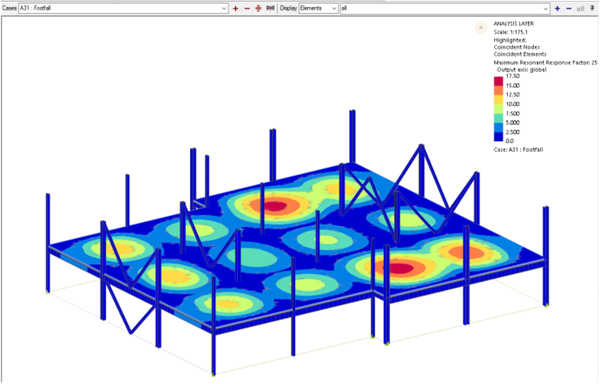Click the round A analysis layer badge

pyautogui.click(x=481, y=28)
